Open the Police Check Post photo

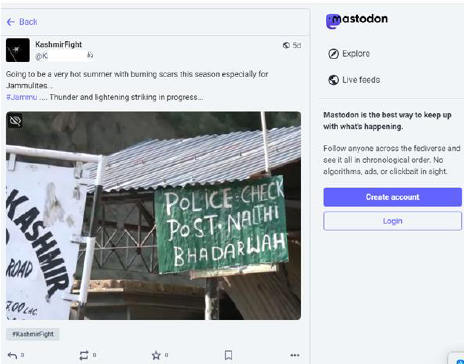[153, 216]
